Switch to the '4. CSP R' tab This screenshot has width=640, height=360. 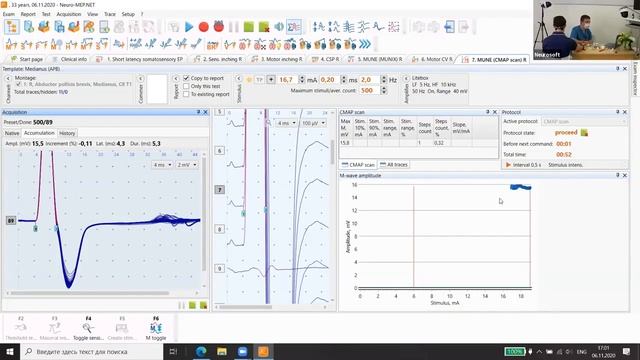pos(325,59)
